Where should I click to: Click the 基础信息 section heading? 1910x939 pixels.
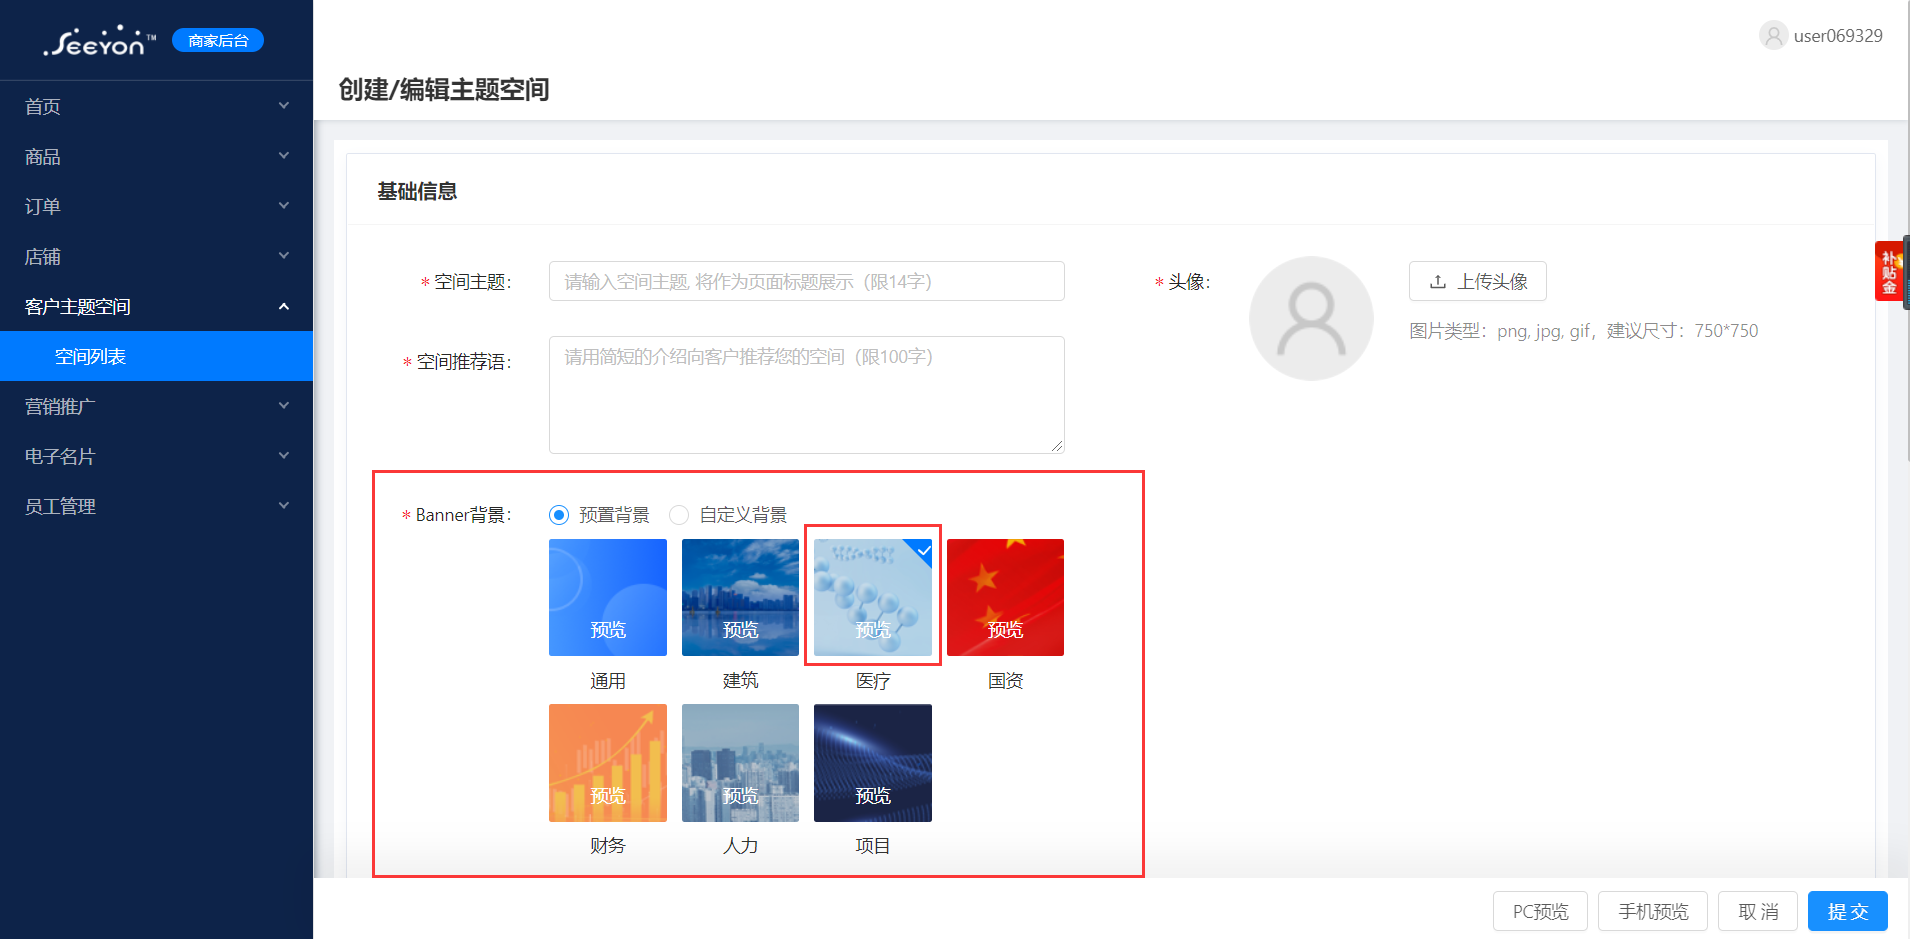point(417,191)
